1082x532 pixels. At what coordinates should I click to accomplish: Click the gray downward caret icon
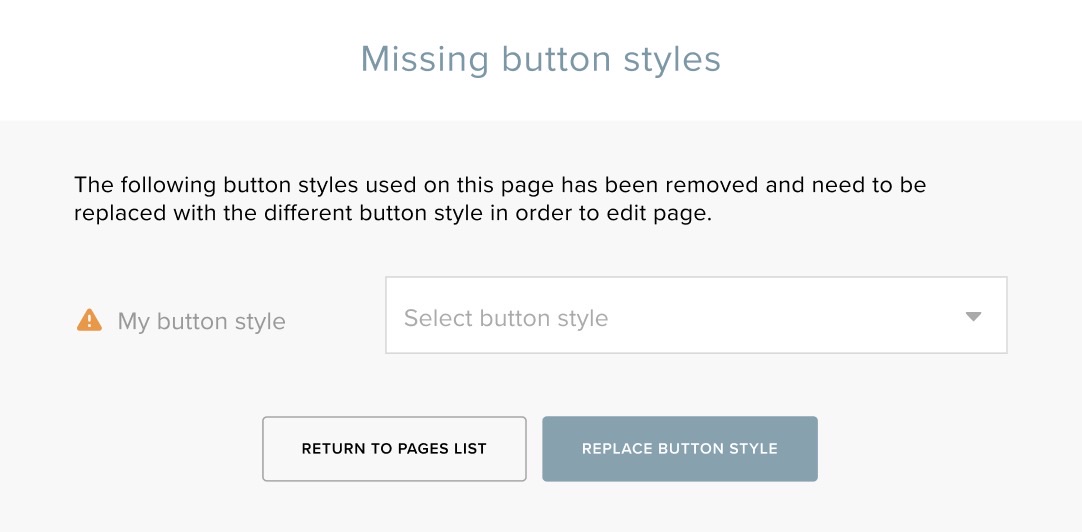pos(973,317)
